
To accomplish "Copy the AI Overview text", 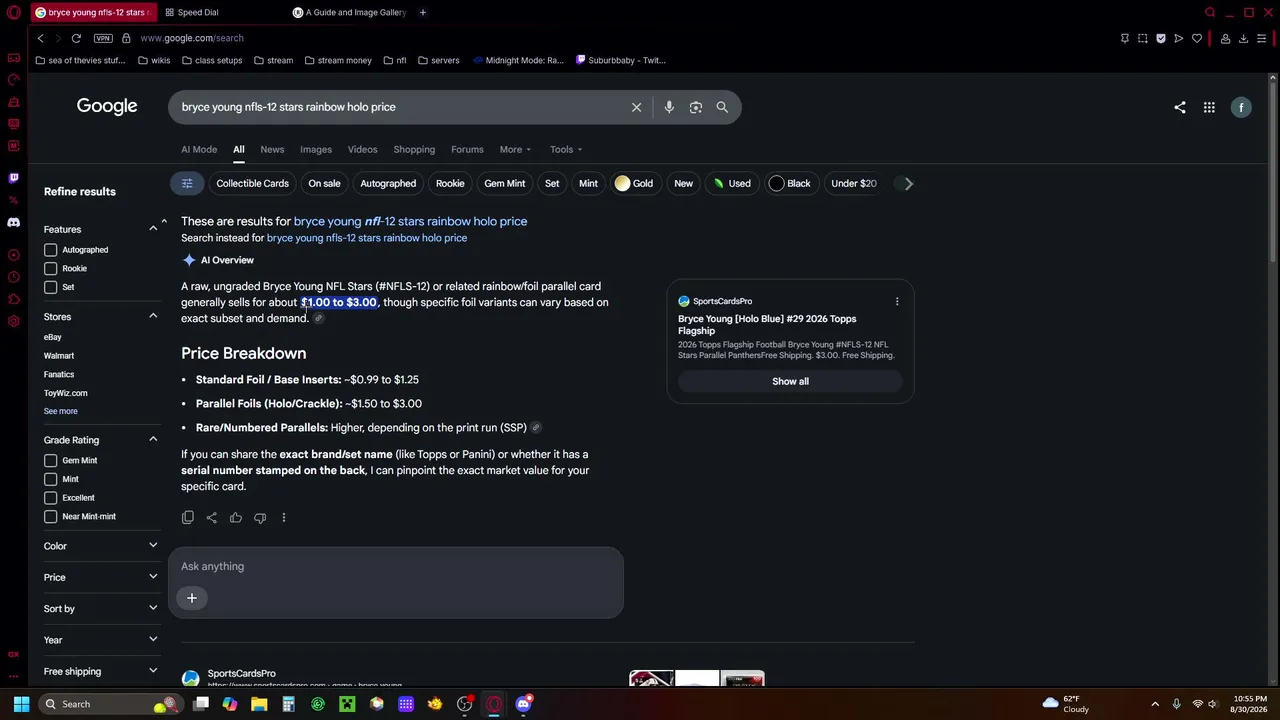I will pos(188,517).
